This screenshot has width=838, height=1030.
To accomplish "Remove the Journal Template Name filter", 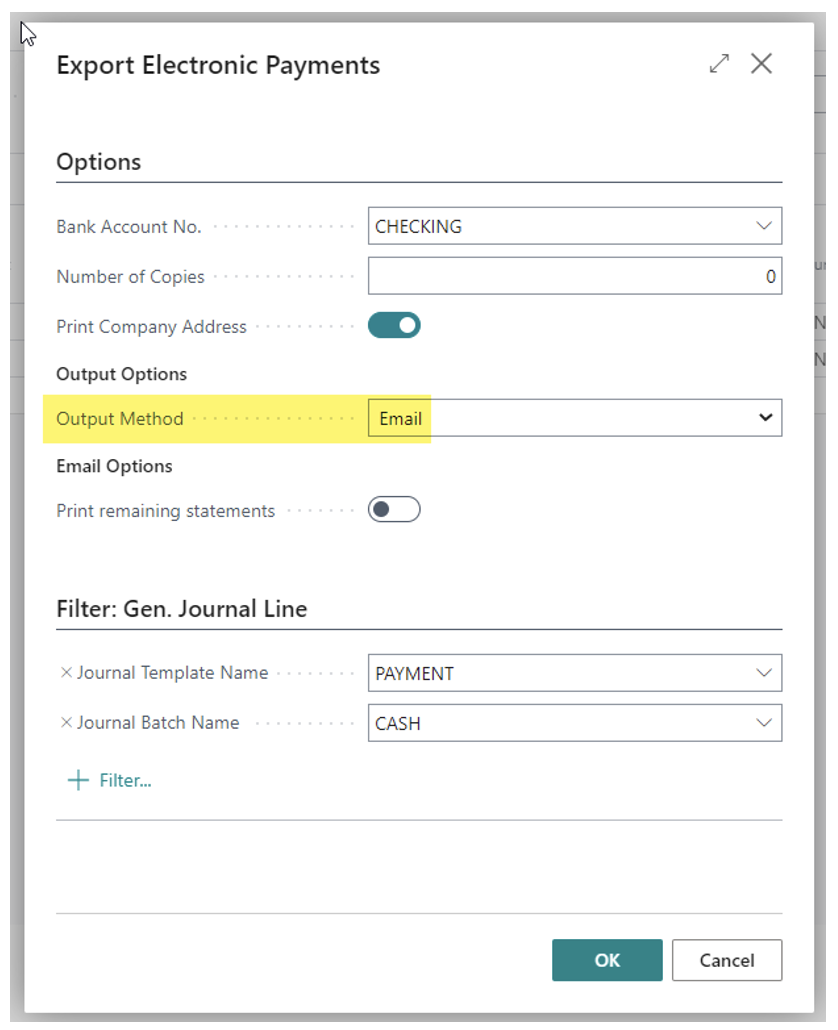I will pyautogui.click(x=66, y=673).
